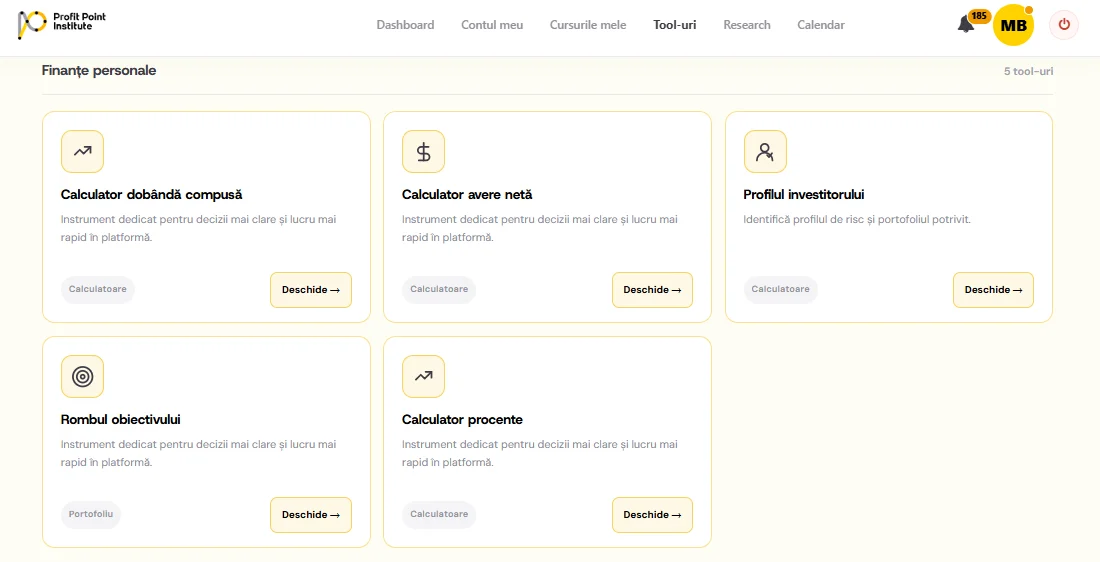Click the 5 tool-uri count label
The image size is (1100, 562).
[1028, 72]
